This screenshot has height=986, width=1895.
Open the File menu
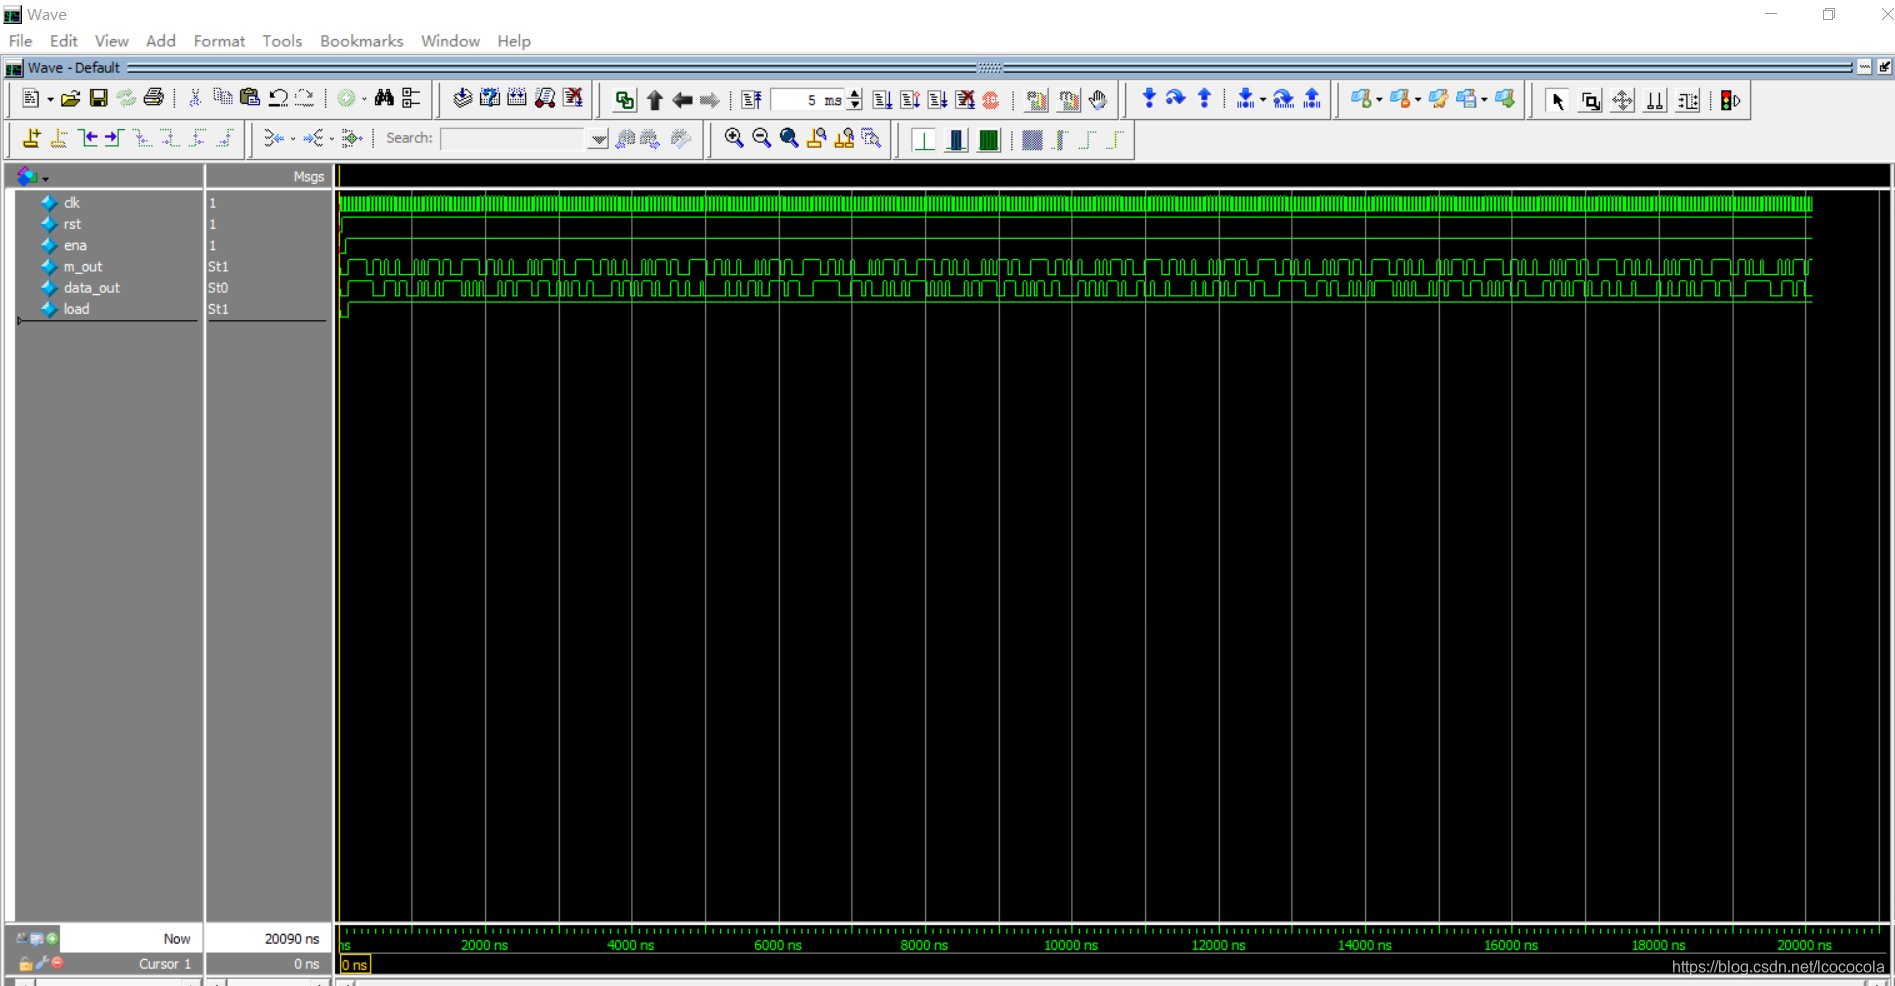[x=20, y=41]
